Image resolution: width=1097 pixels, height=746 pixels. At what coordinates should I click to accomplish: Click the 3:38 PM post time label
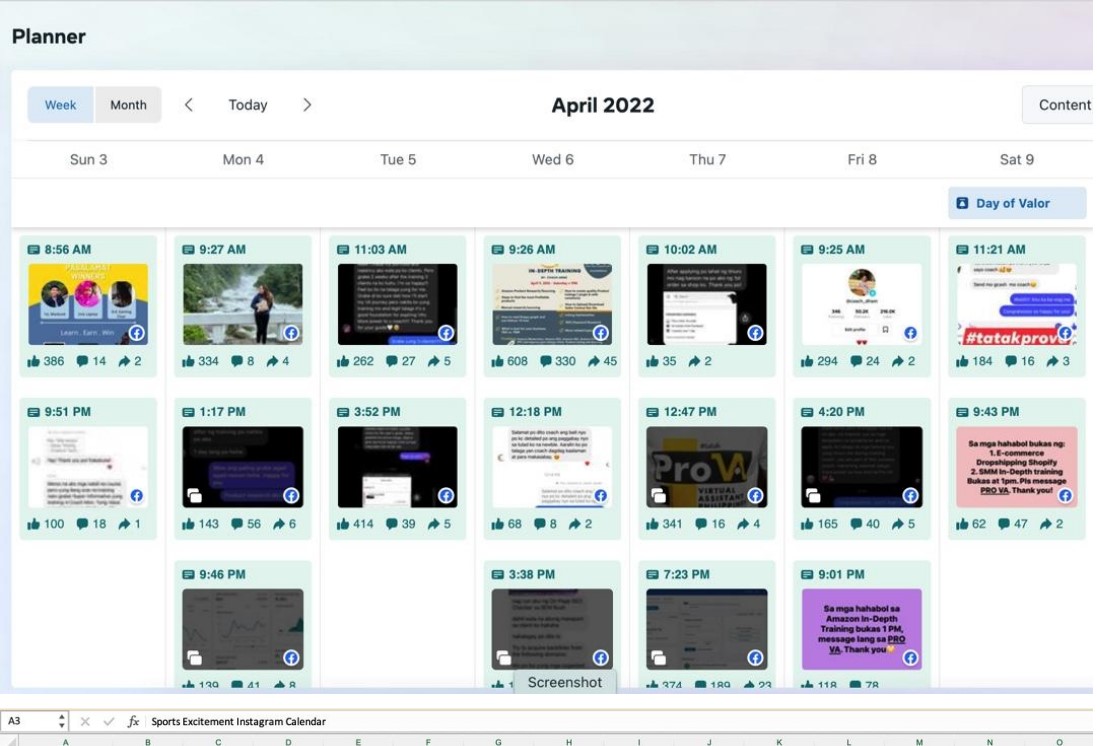pyautogui.click(x=532, y=575)
